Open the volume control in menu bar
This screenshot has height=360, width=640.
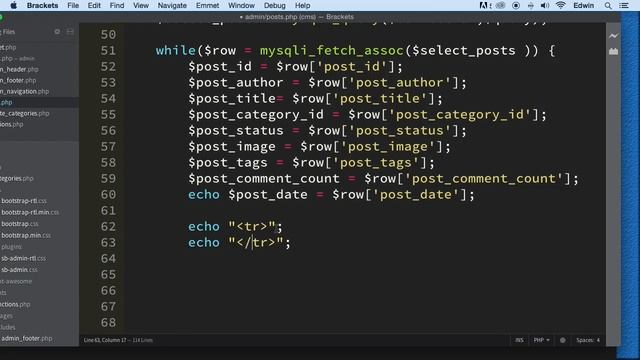[545, 5]
